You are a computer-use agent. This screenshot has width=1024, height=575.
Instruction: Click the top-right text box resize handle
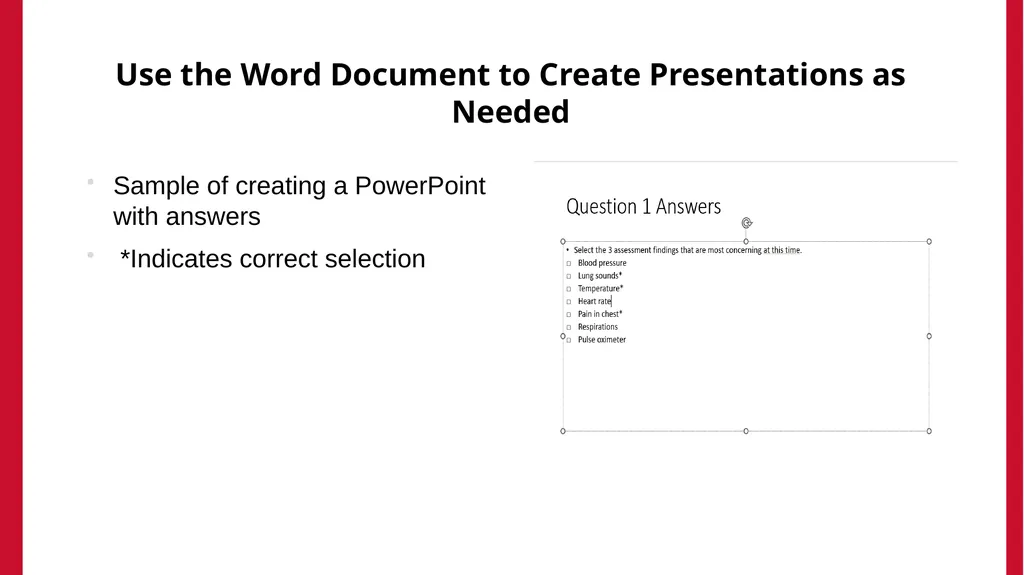(929, 242)
